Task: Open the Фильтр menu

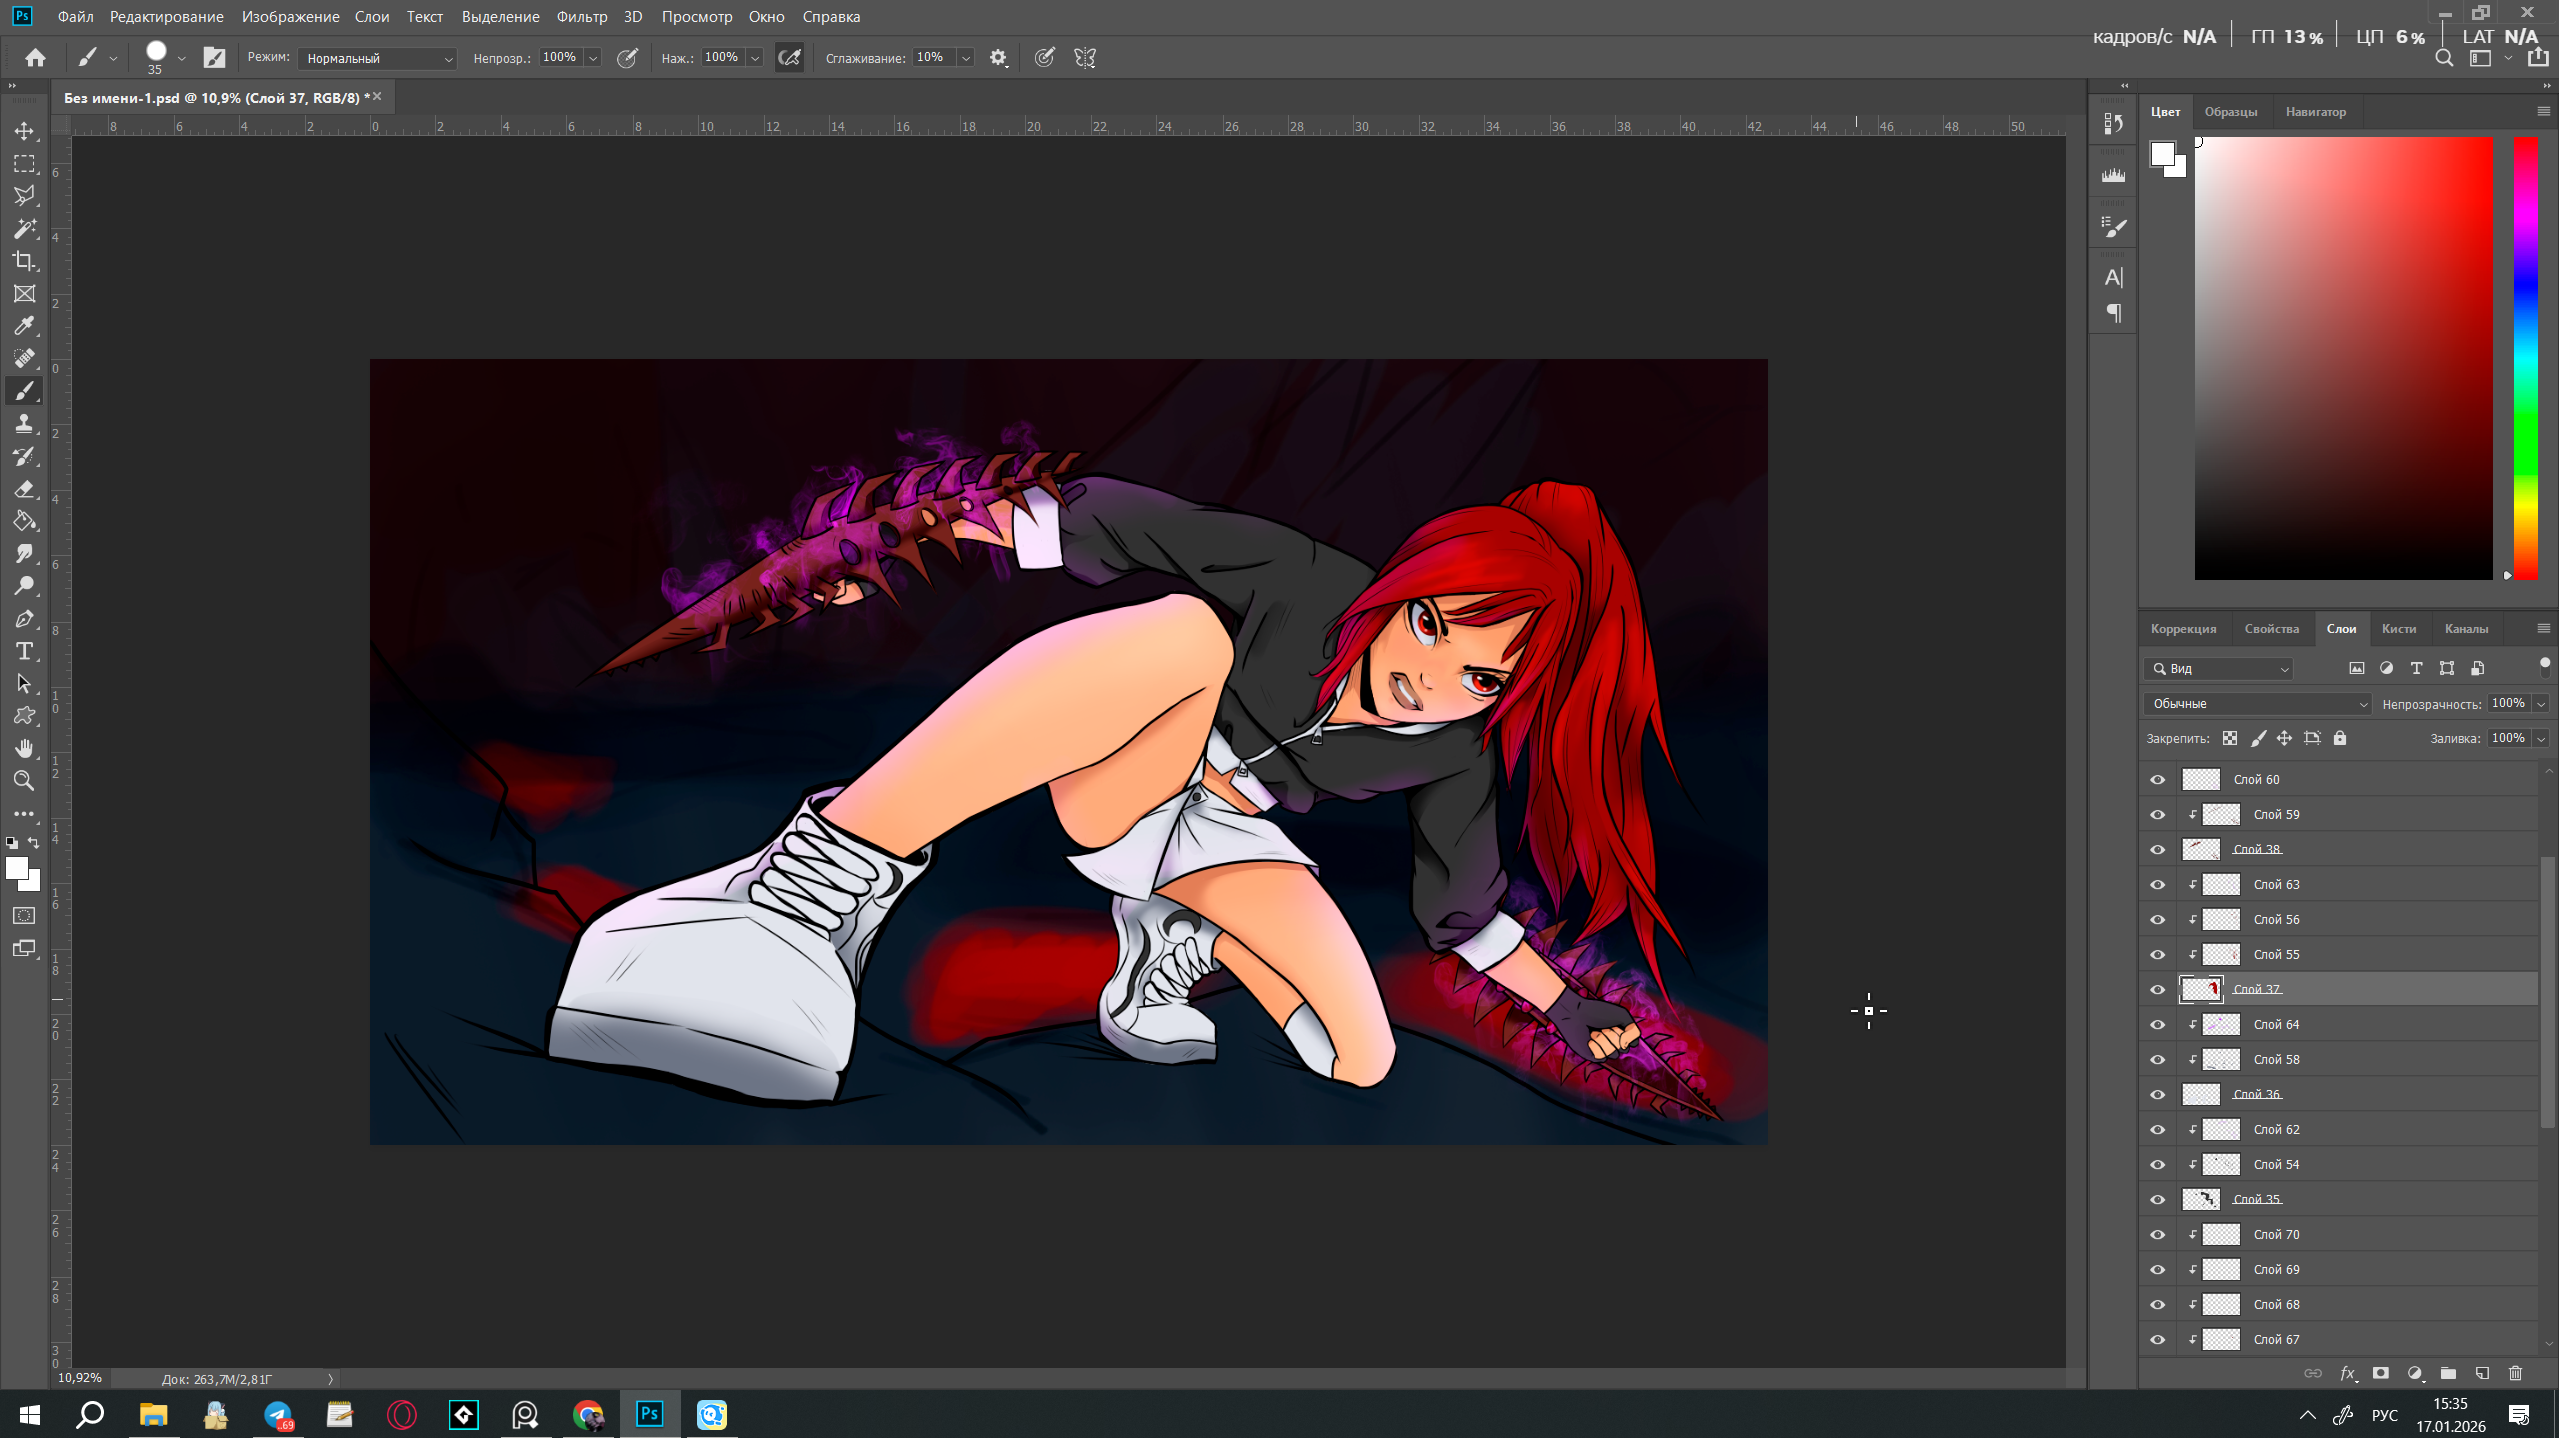Action: click(581, 16)
